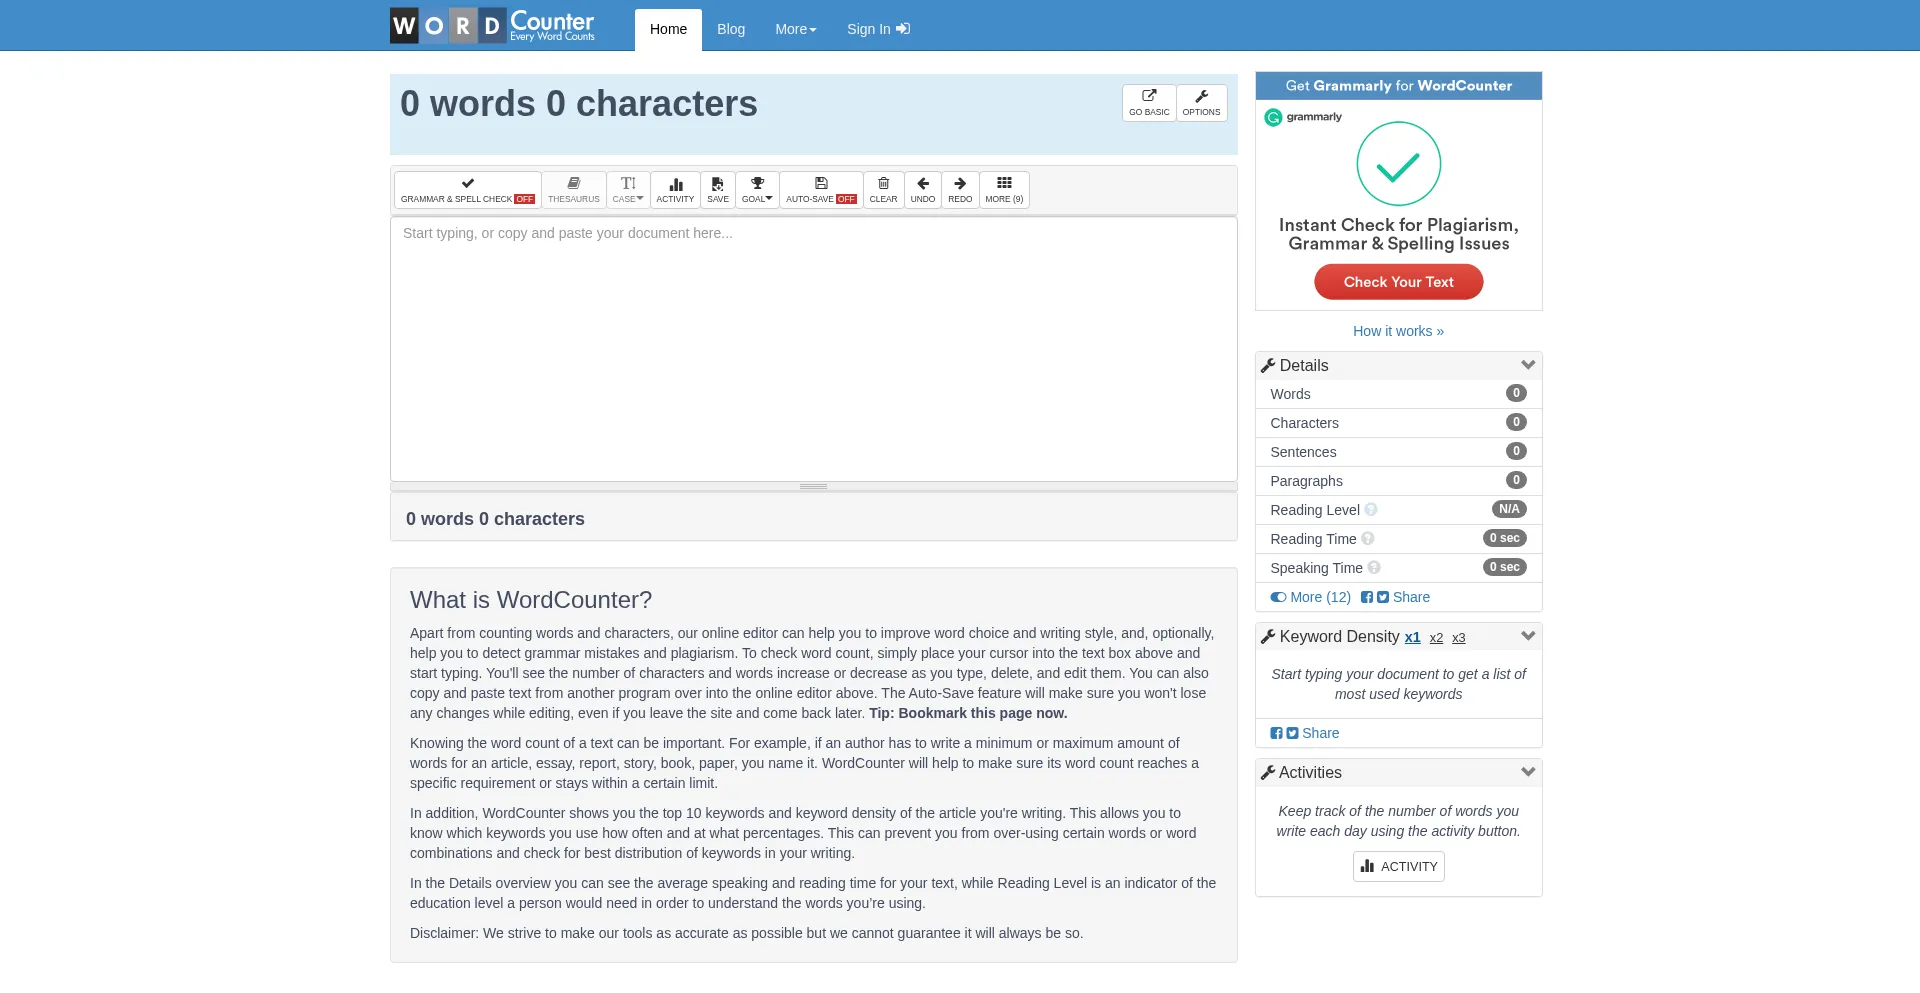The width and height of the screenshot is (1920, 993).
Task: Collapse the Details panel chevron
Action: coord(1527,365)
